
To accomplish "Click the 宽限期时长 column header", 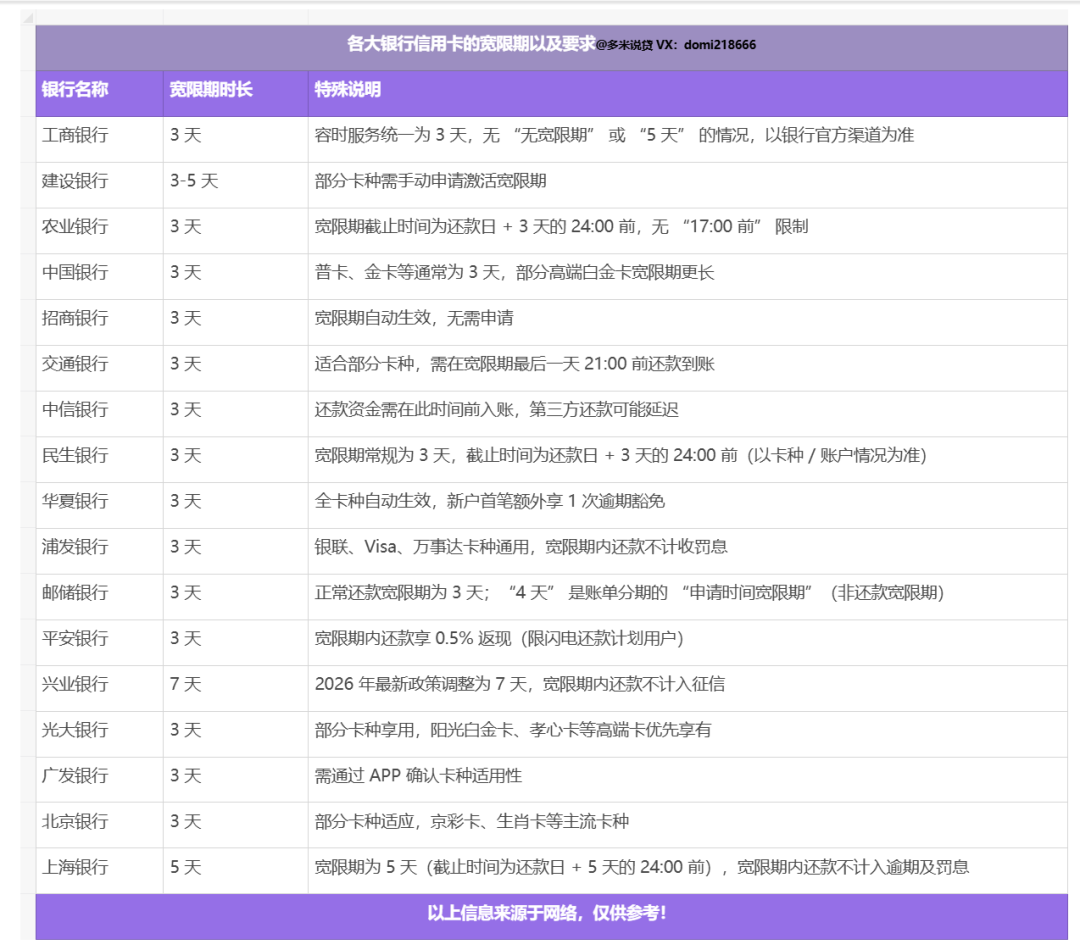I will click(x=210, y=90).
